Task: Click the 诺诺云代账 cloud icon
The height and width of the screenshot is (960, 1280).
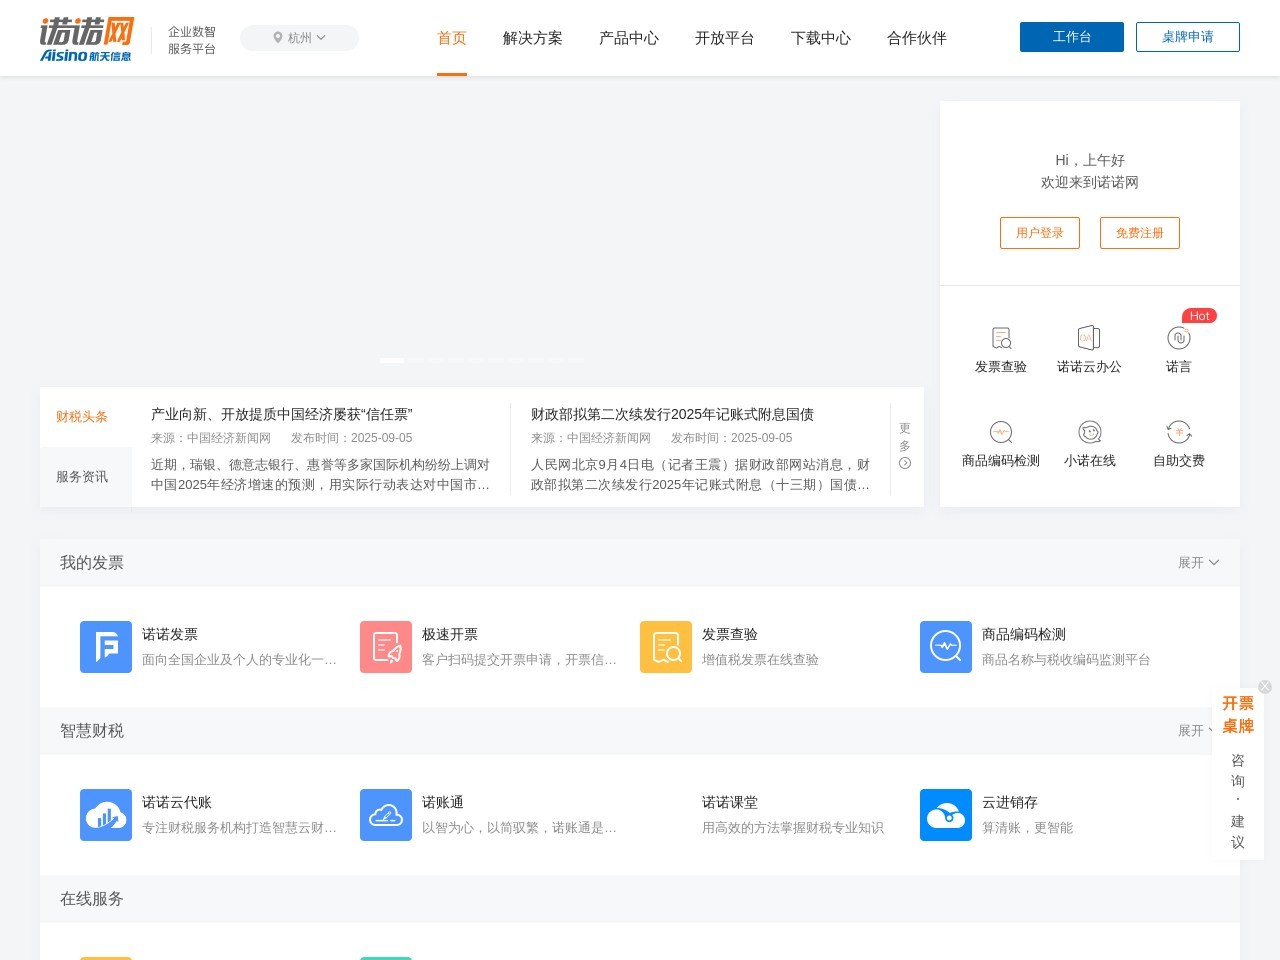Action: (x=106, y=815)
